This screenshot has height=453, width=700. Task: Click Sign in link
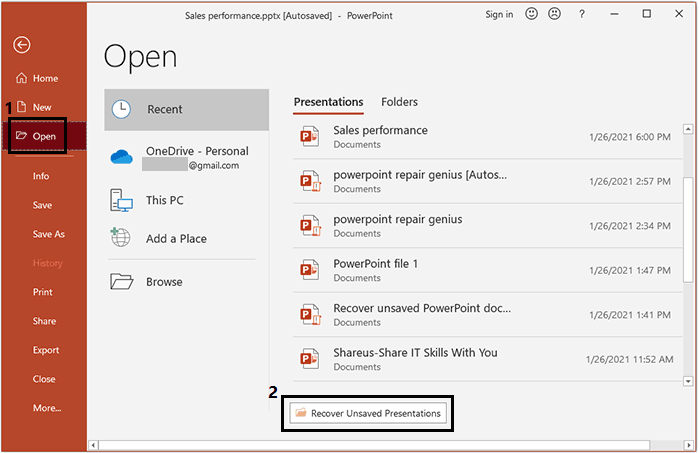[499, 14]
